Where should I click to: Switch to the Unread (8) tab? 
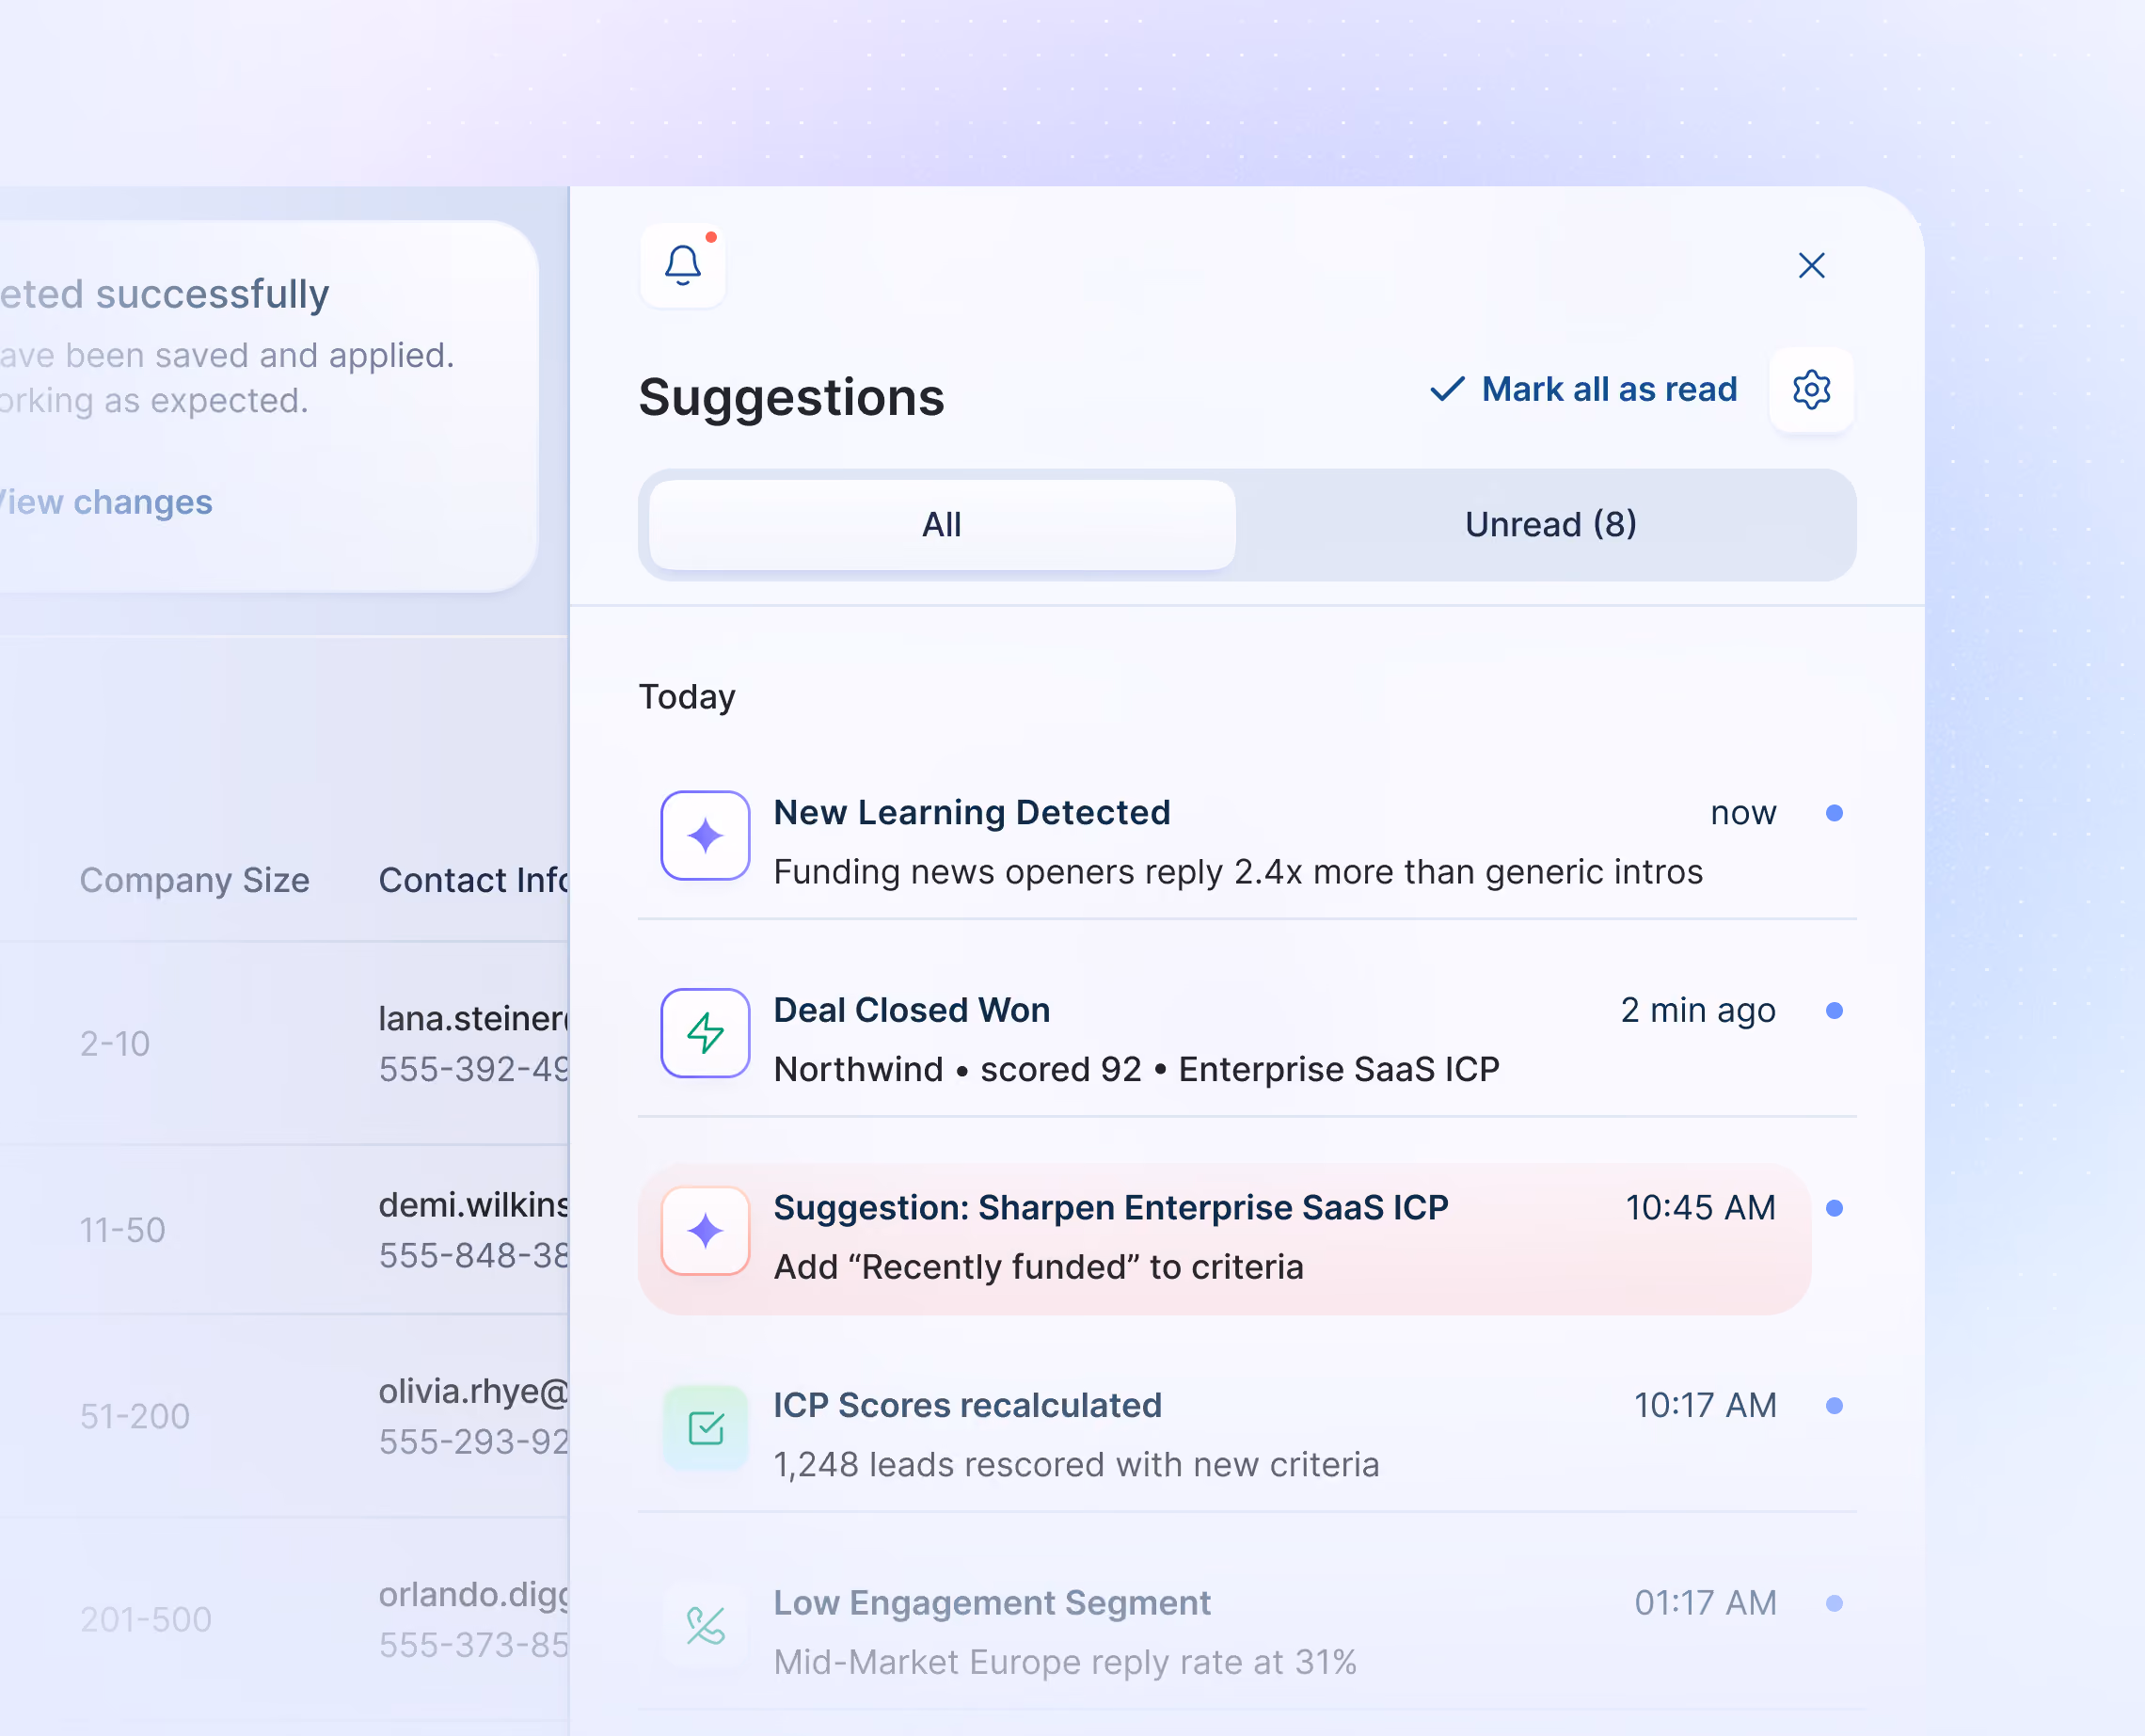coord(1550,524)
